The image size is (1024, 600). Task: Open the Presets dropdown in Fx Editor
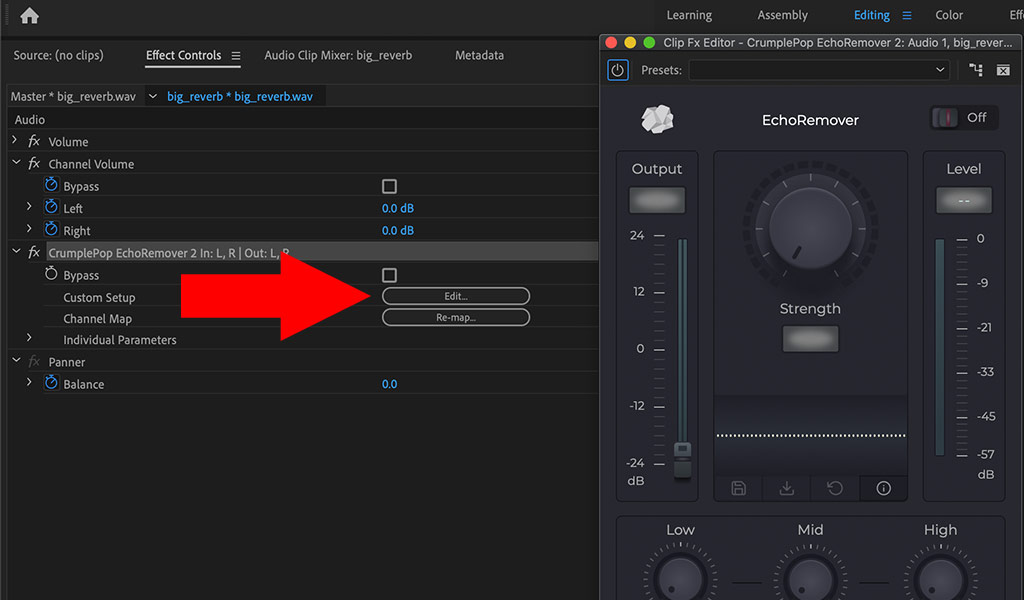(820, 70)
